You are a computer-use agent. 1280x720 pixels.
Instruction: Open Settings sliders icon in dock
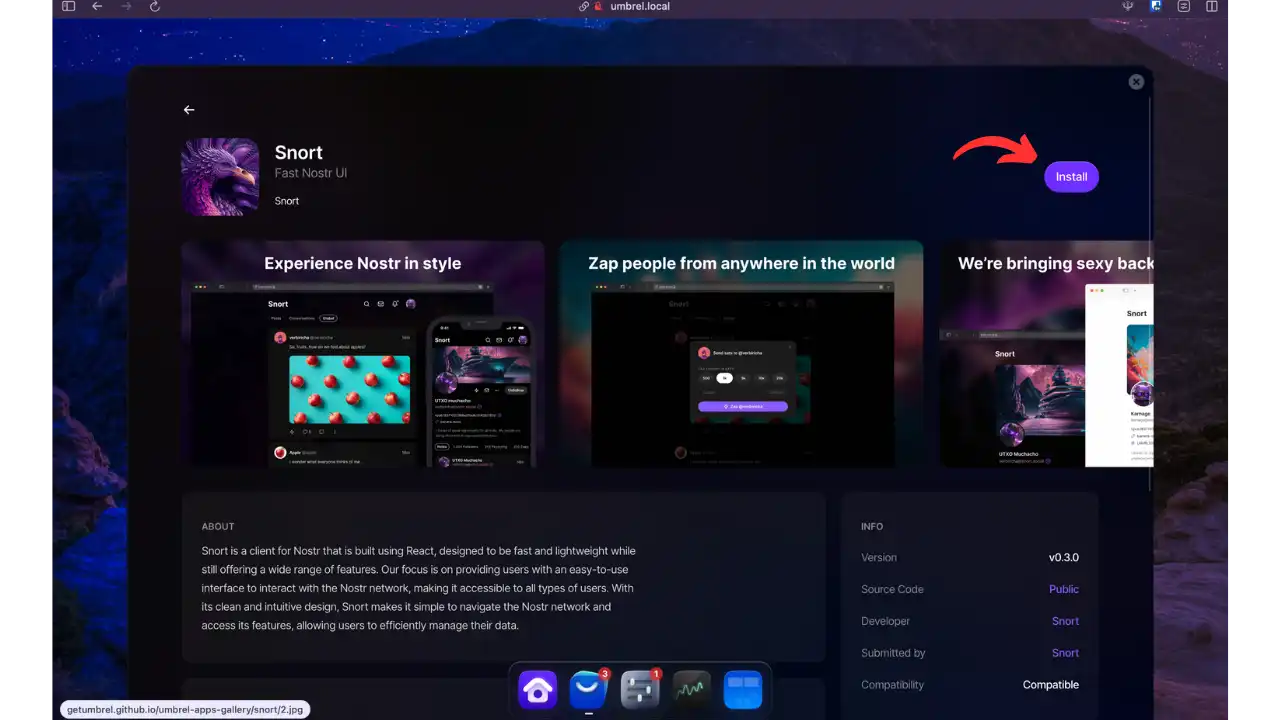pos(640,689)
